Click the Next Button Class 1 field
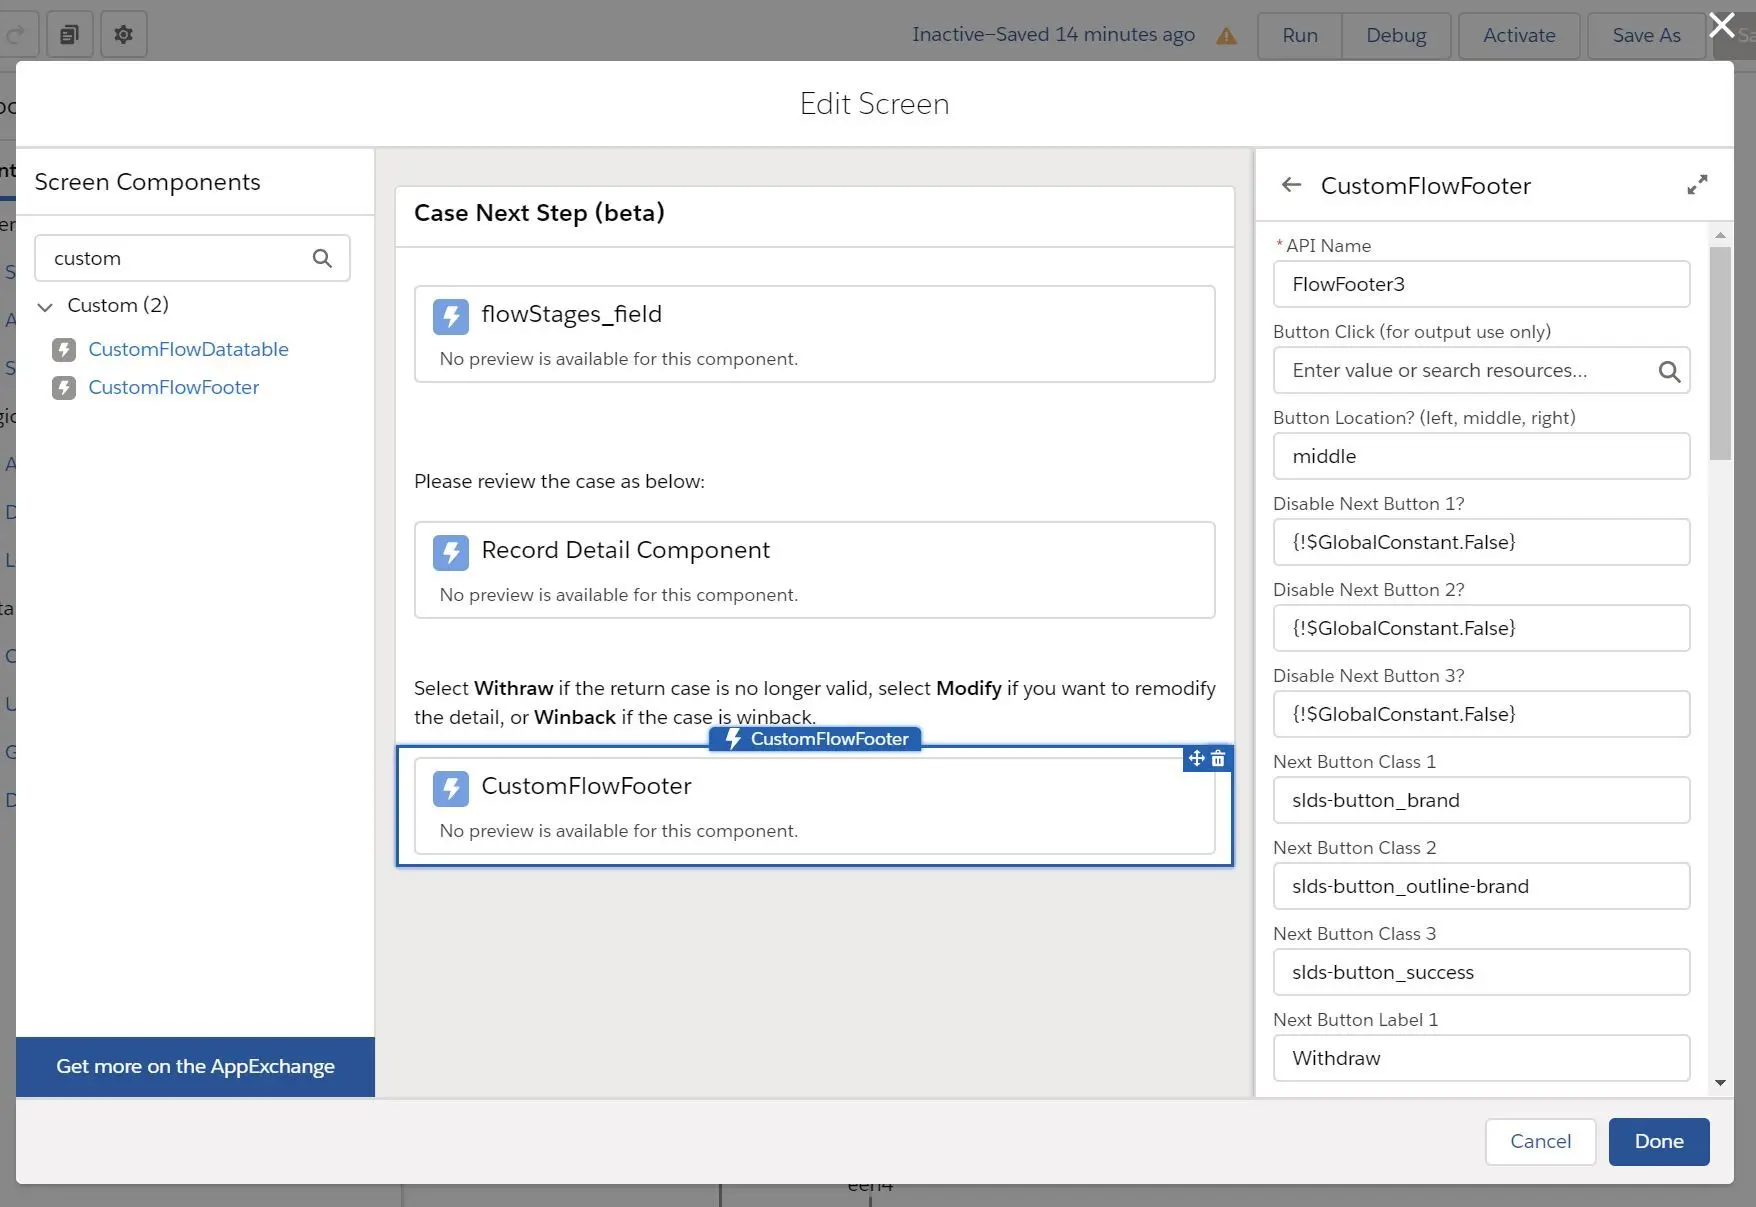Viewport: 1756px width, 1207px height. [1481, 800]
